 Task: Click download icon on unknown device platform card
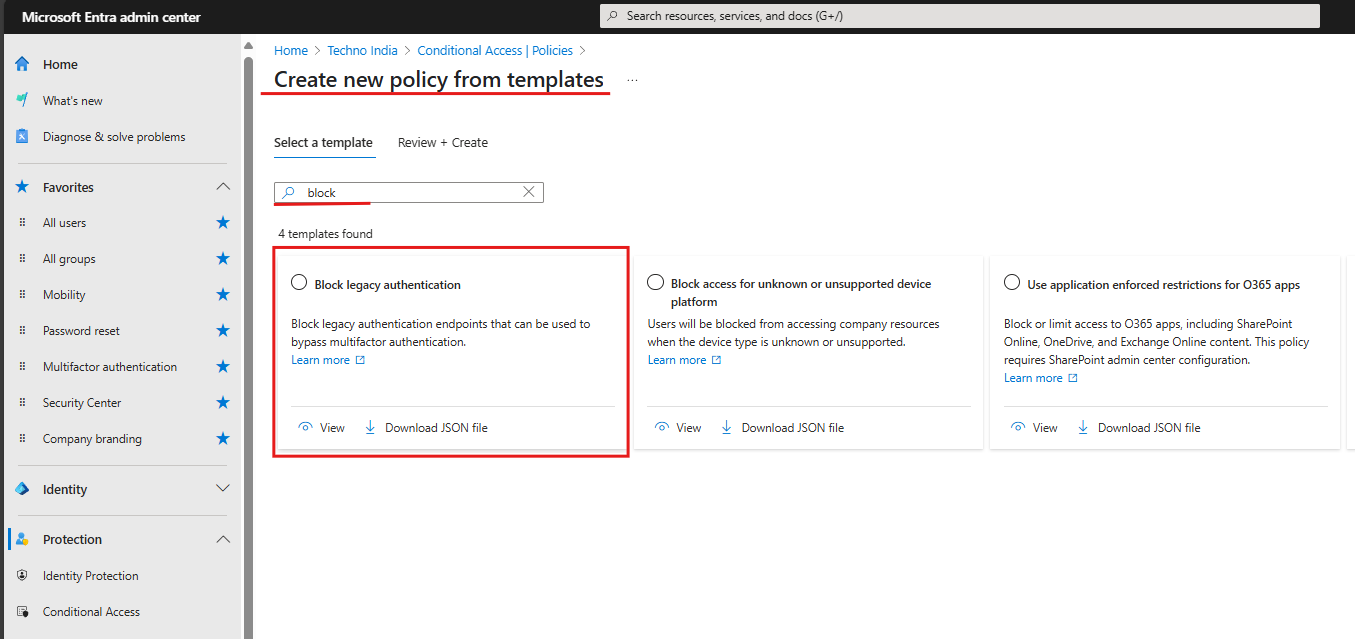pyautogui.click(x=727, y=427)
